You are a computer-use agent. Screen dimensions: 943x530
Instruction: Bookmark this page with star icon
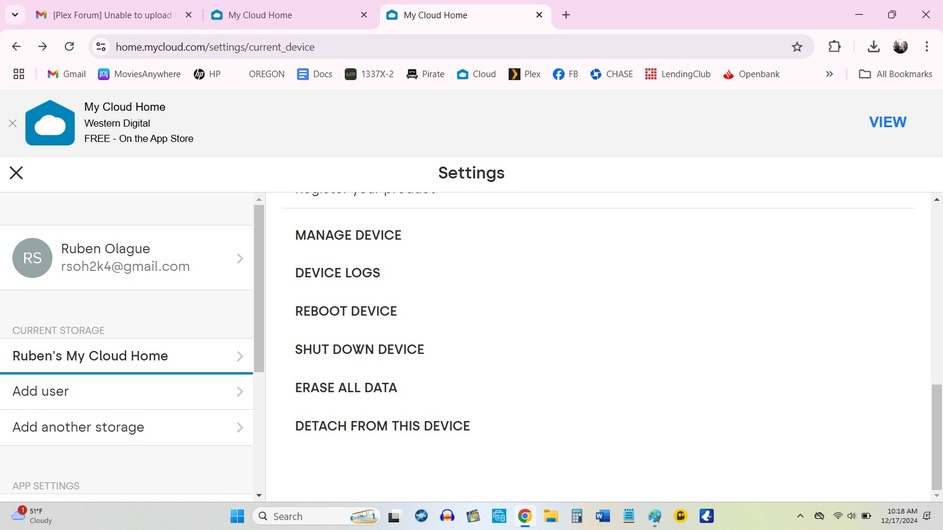tap(797, 46)
